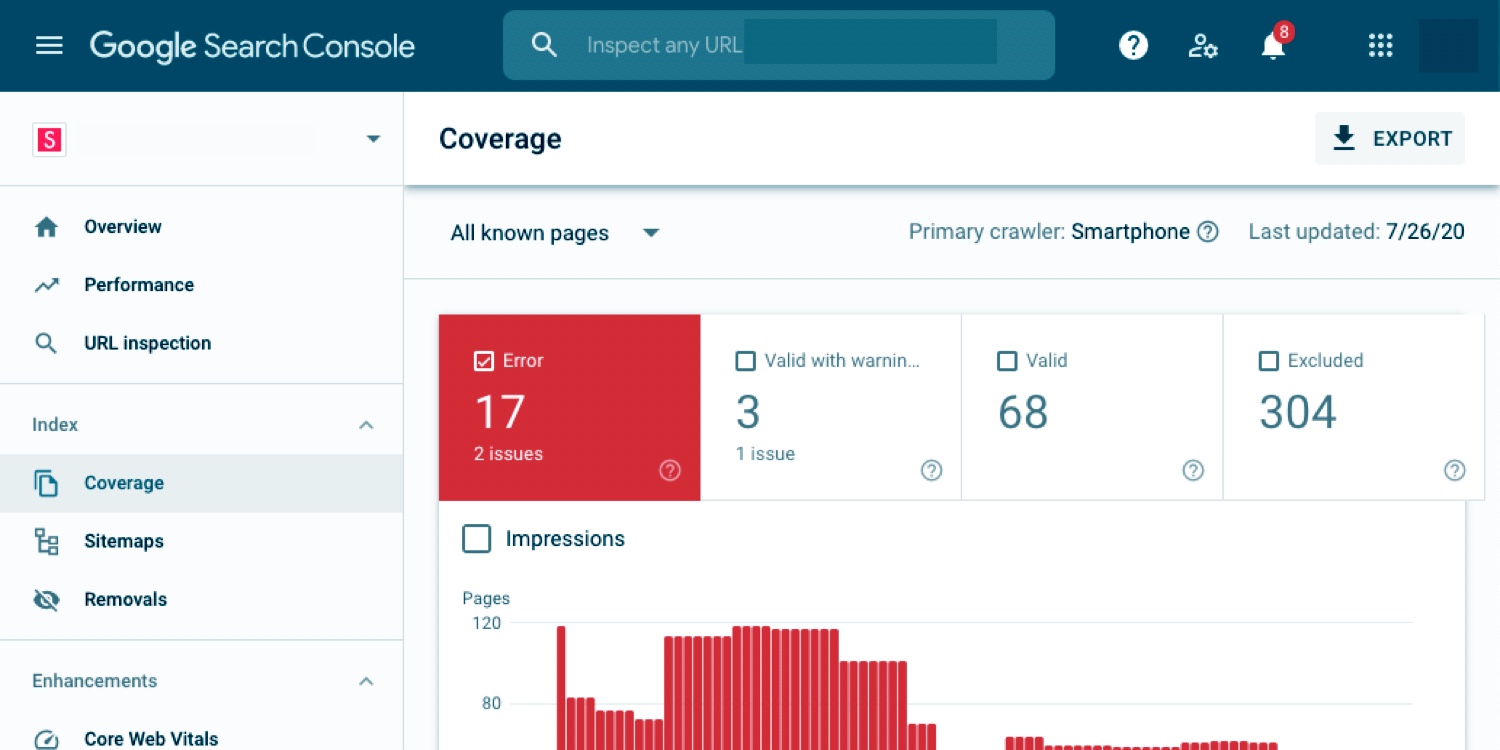Click the download arrow icon on Export
1500x750 pixels.
(x=1344, y=138)
